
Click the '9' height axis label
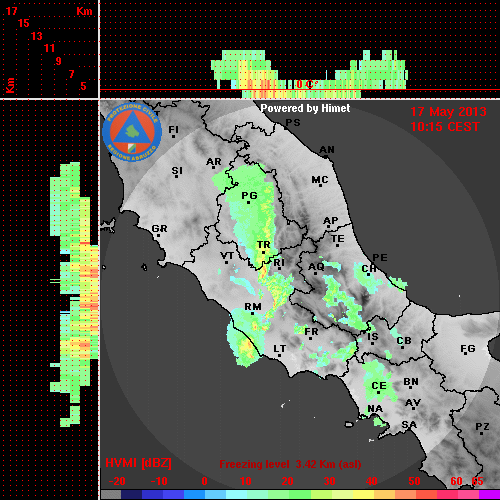(59, 61)
